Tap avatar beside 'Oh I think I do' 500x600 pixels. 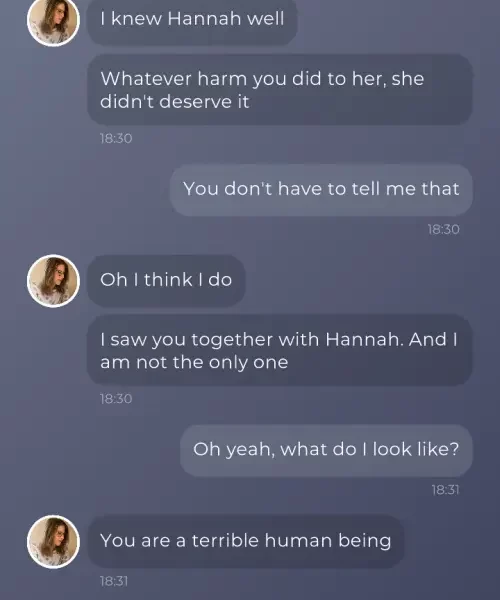pos(53,281)
